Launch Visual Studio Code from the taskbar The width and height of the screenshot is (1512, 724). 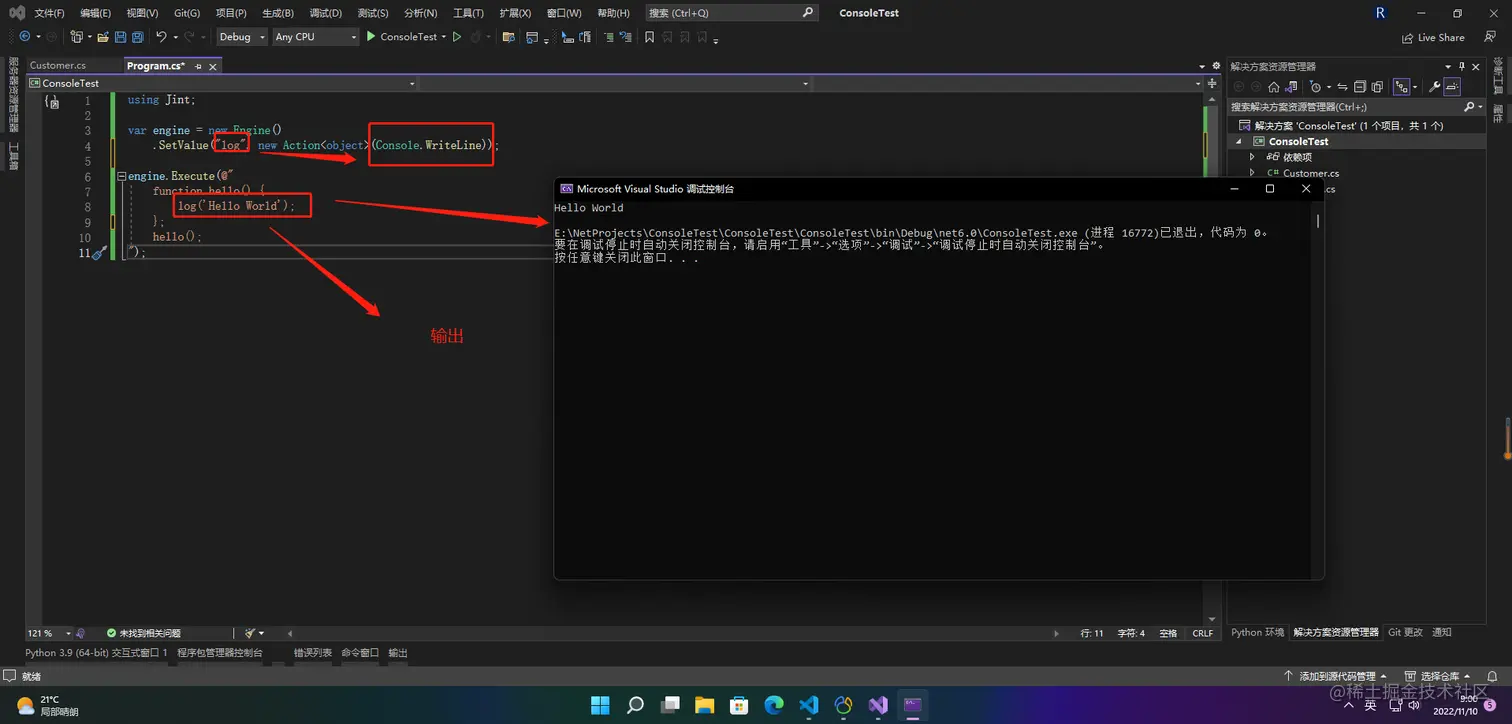point(808,705)
